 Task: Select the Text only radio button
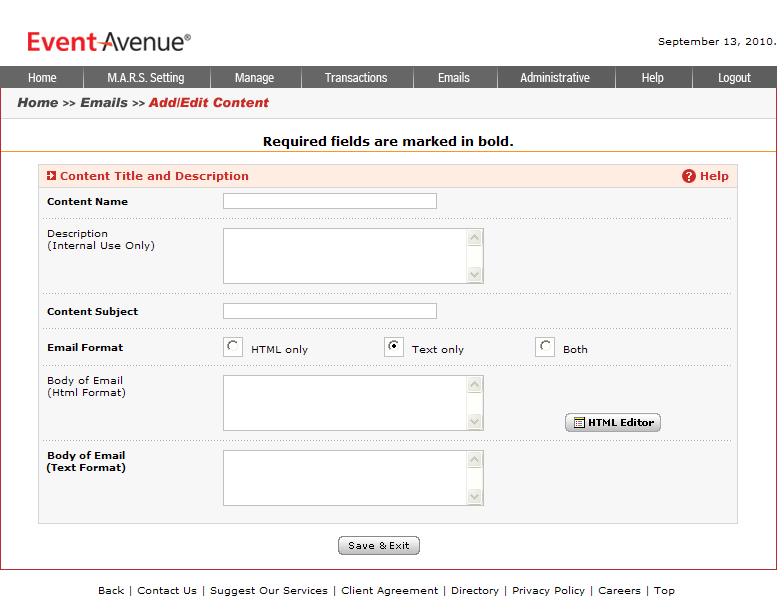coord(394,347)
